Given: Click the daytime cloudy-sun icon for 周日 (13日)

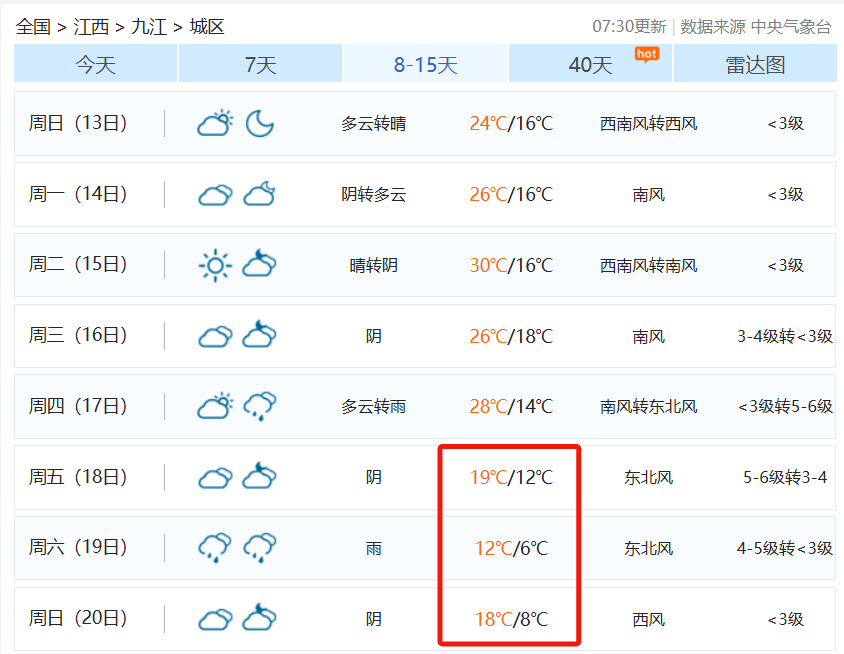Looking at the screenshot, I should click(215, 123).
